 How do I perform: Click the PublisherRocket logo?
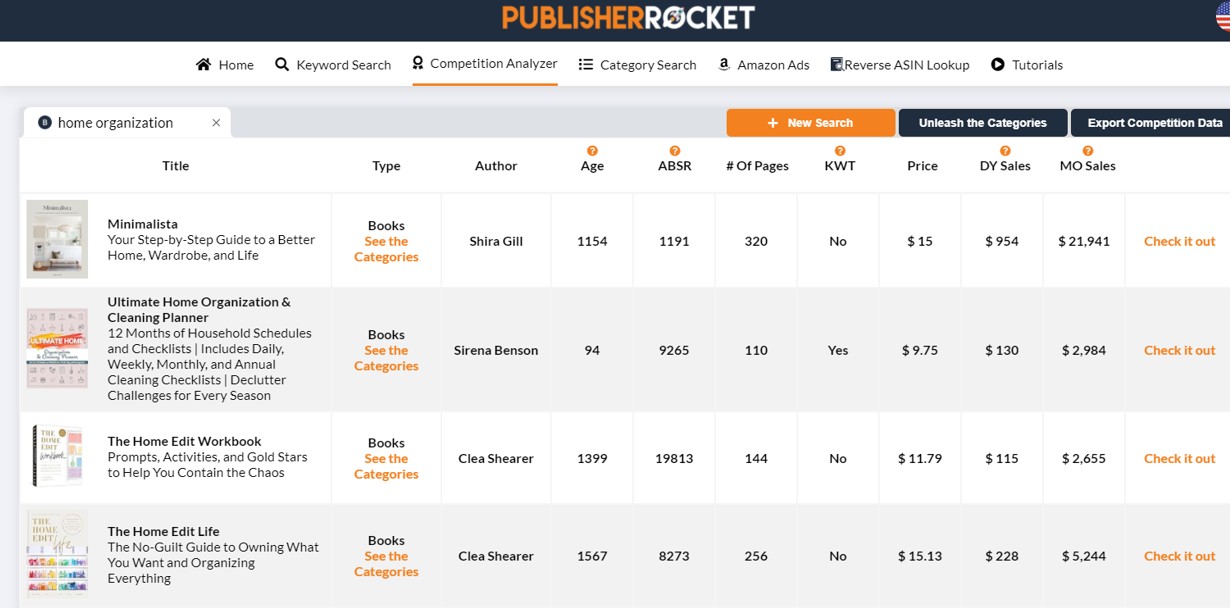(x=628, y=17)
